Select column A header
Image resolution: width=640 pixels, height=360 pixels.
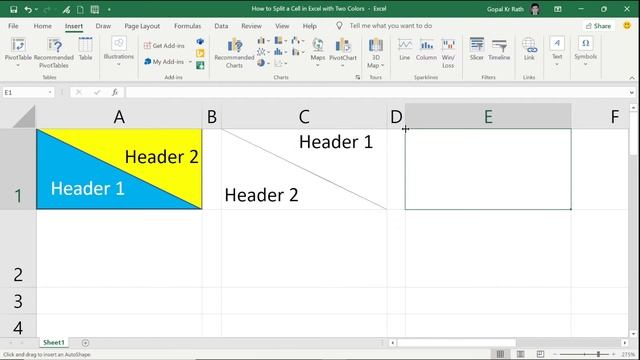pos(119,117)
